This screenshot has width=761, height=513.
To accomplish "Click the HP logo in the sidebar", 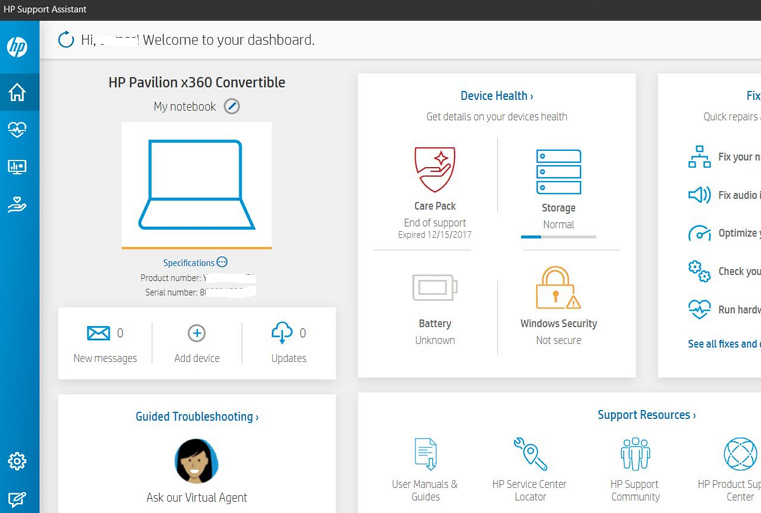I will coord(17,47).
